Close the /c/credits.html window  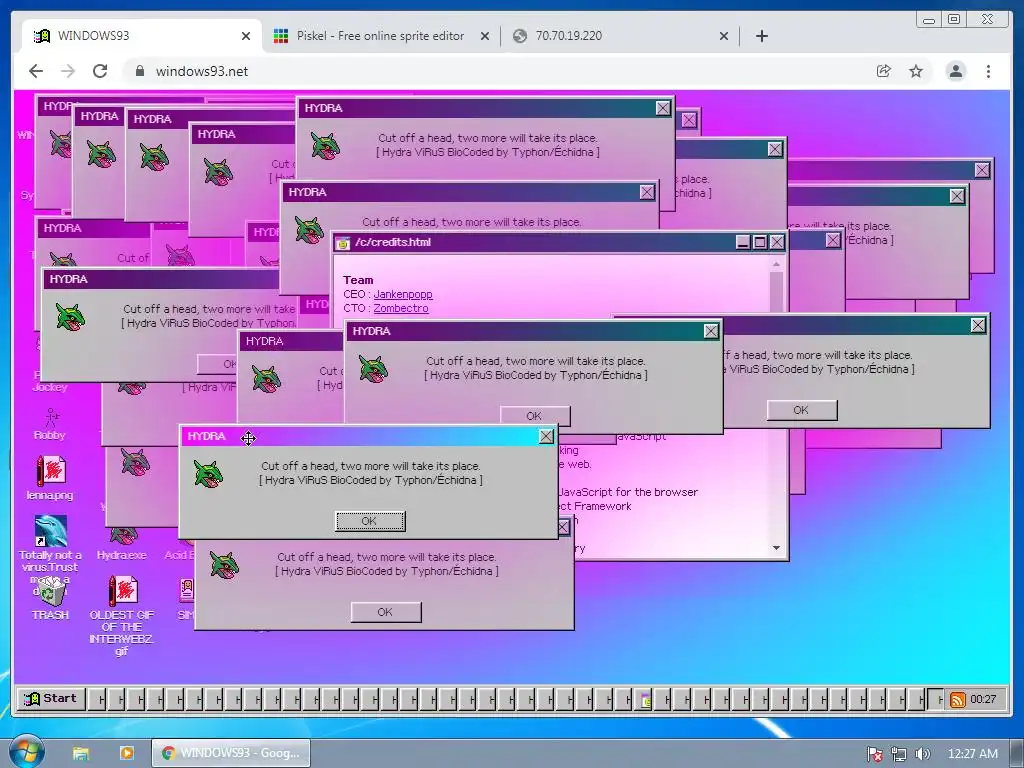pyautogui.click(x=776, y=242)
